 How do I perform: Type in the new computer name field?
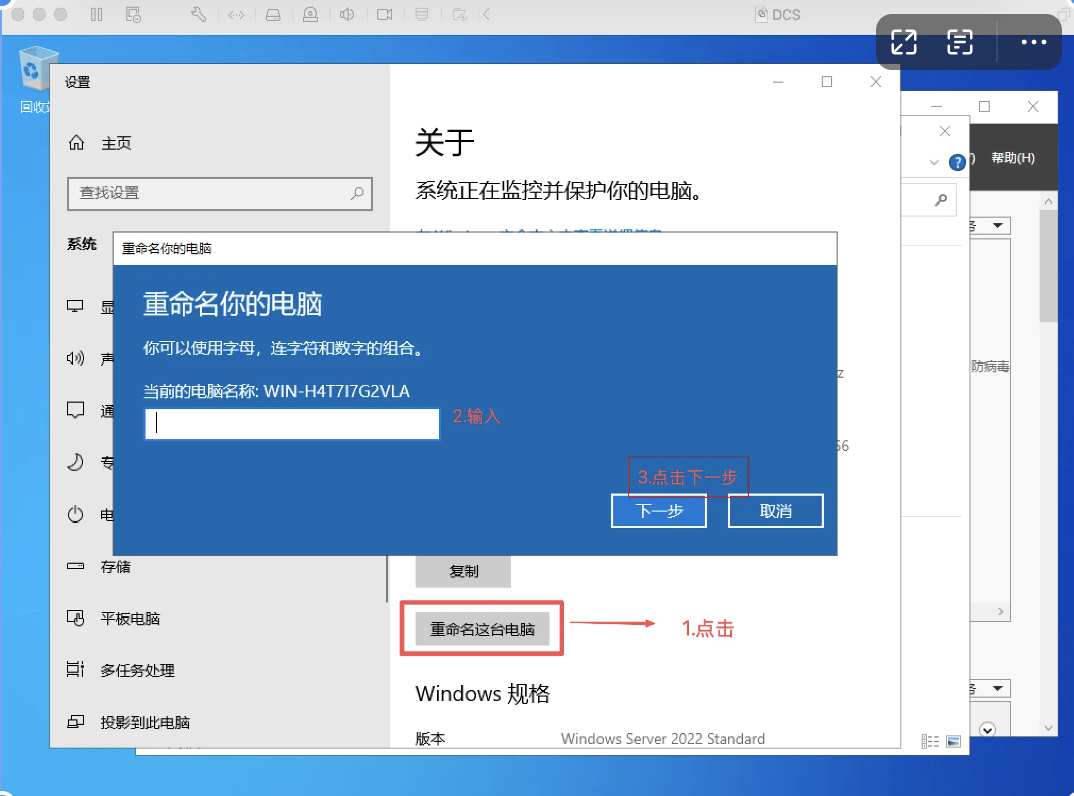tap(292, 424)
